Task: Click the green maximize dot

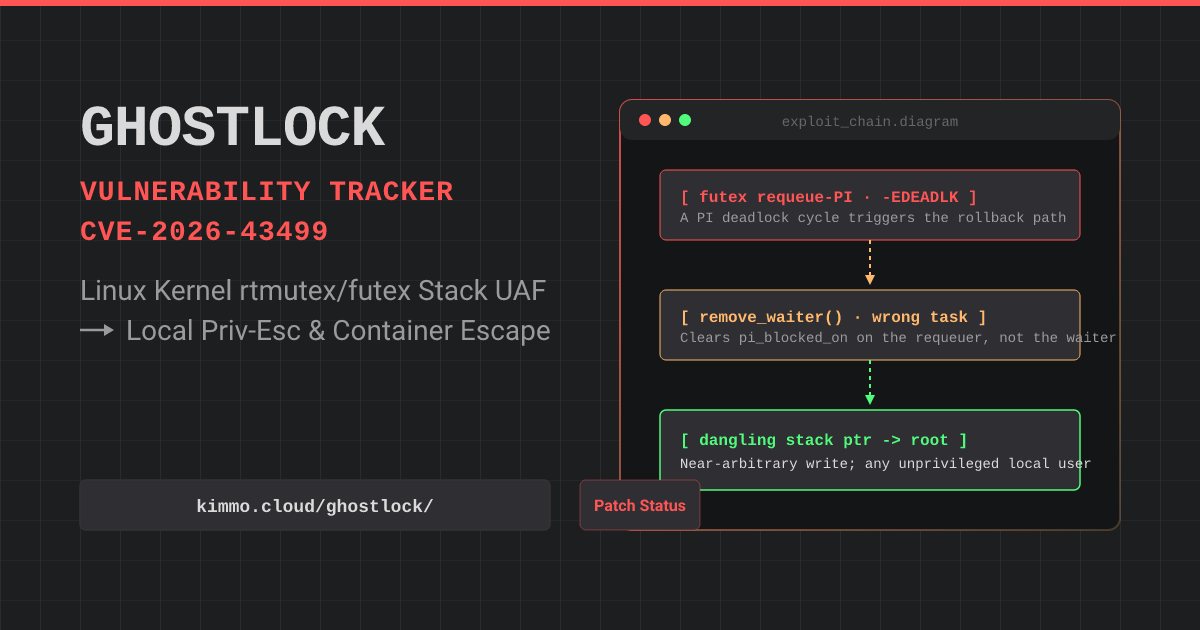Action: (x=685, y=120)
